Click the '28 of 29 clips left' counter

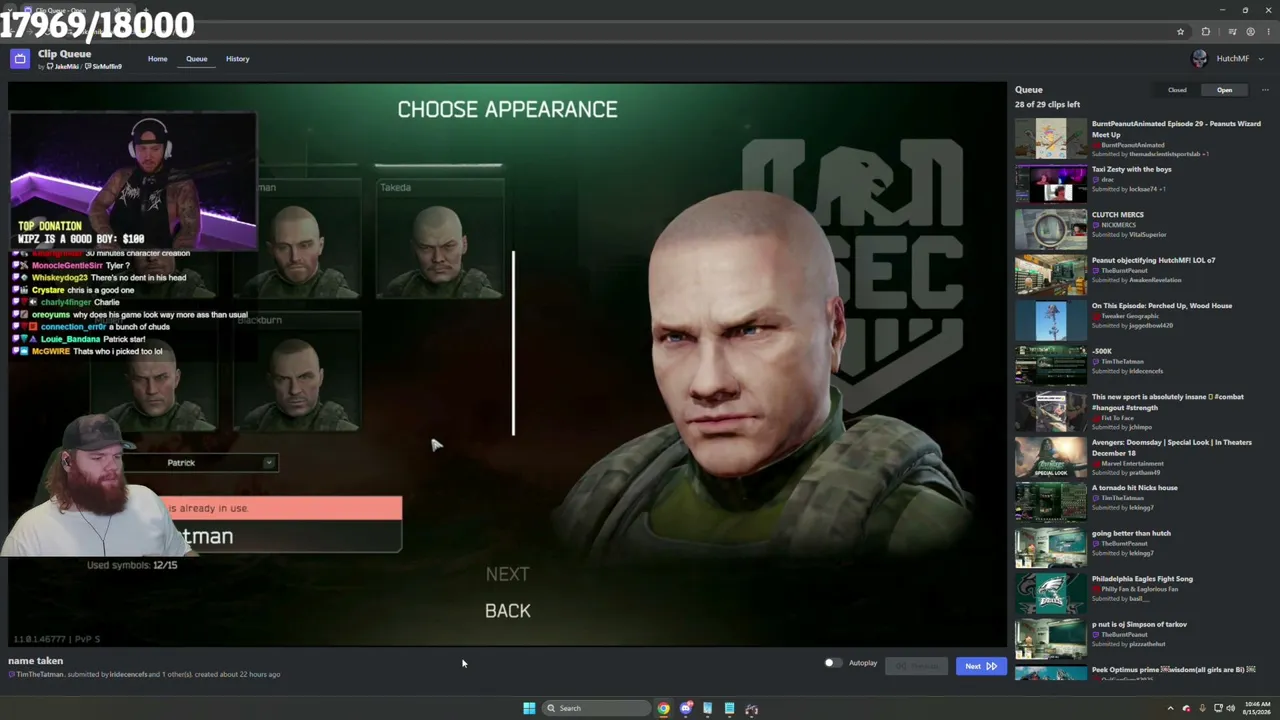click(1047, 104)
